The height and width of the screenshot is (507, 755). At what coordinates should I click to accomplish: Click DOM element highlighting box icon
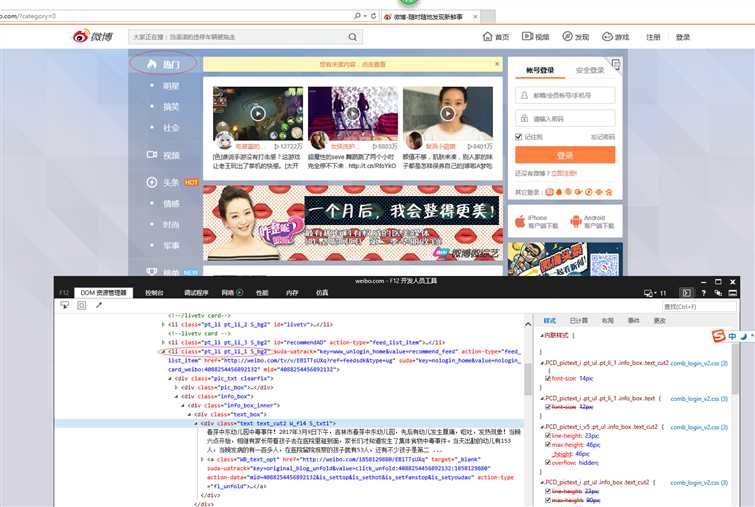(82, 305)
